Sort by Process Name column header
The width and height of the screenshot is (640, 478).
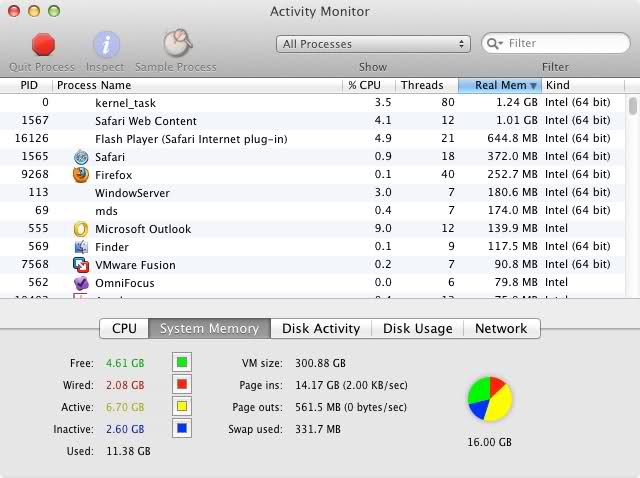pyautogui.click(x=197, y=85)
